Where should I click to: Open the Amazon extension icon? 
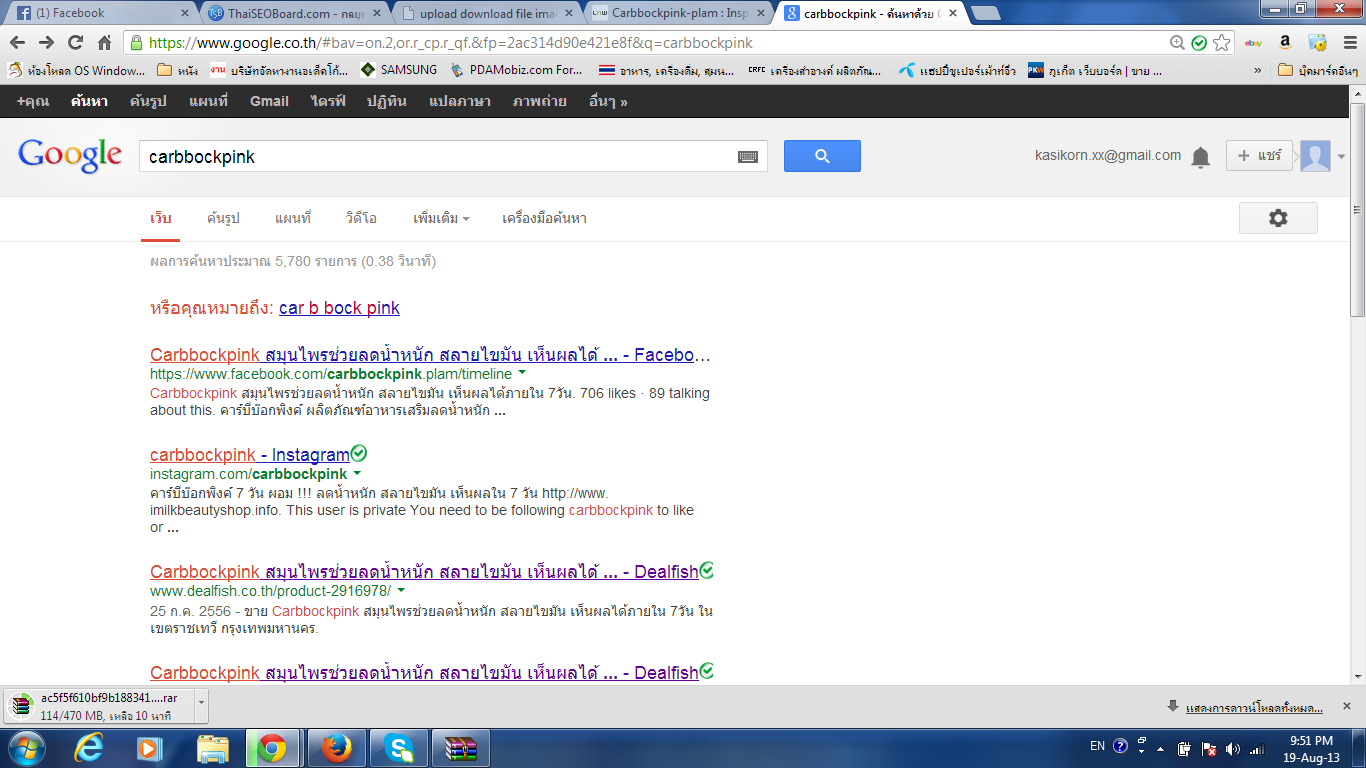pyautogui.click(x=1285, y=43)
